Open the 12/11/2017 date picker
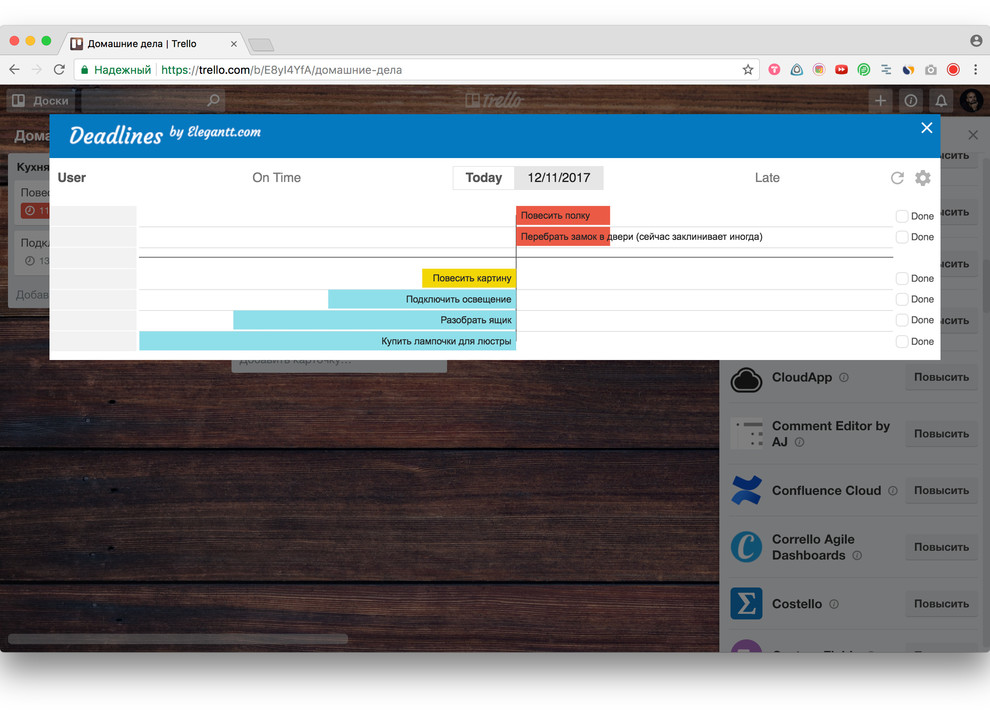990x716 pixels. (x=557, y=177)
